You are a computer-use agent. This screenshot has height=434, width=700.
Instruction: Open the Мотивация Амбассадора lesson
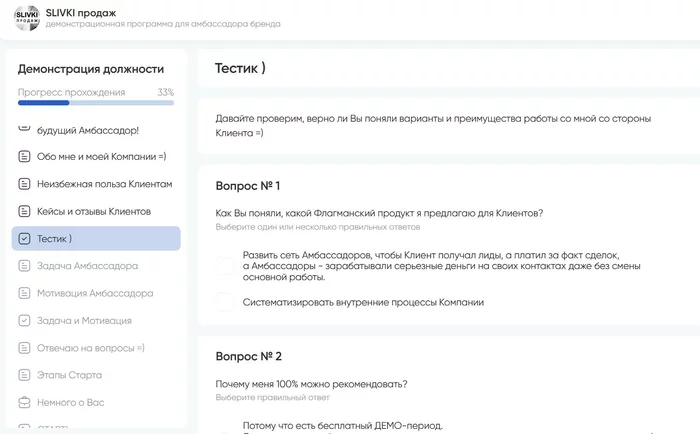[94, 294]
